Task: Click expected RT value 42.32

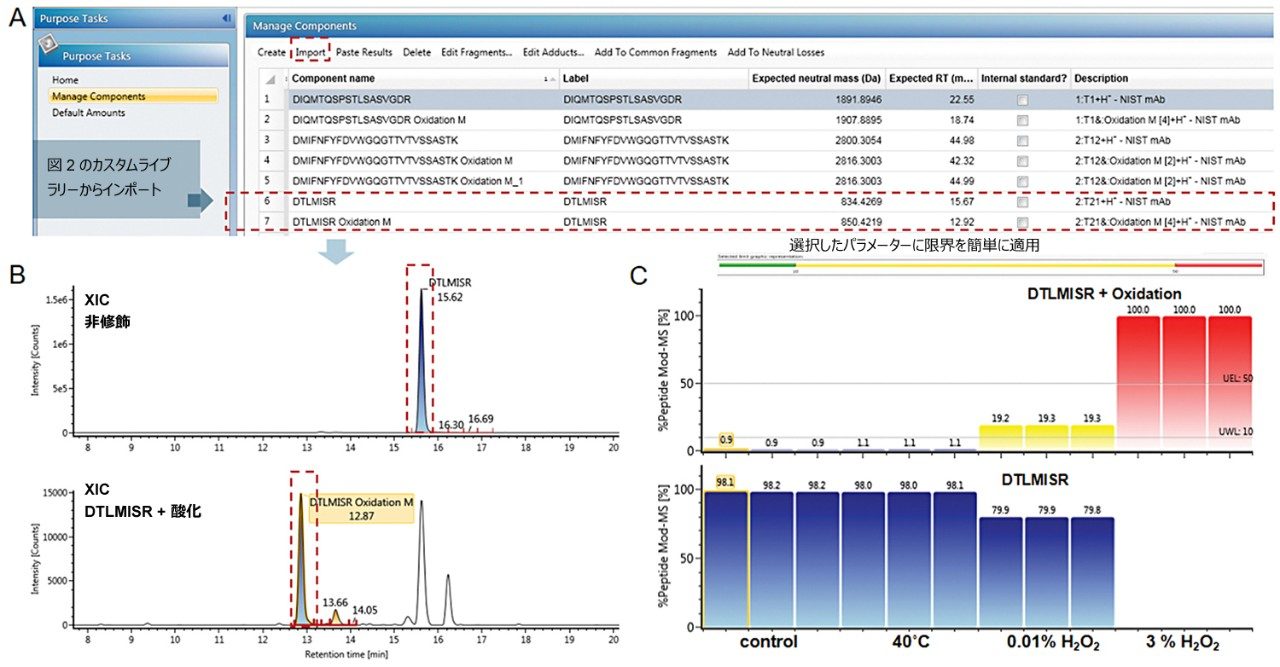Action: (x=960, y=160)
